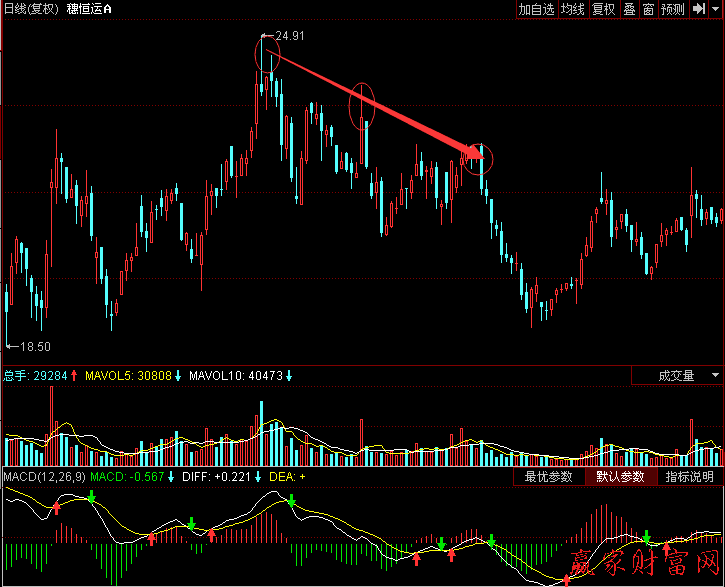Click the dropdown arrow beside 成交量

pos(714,376)
